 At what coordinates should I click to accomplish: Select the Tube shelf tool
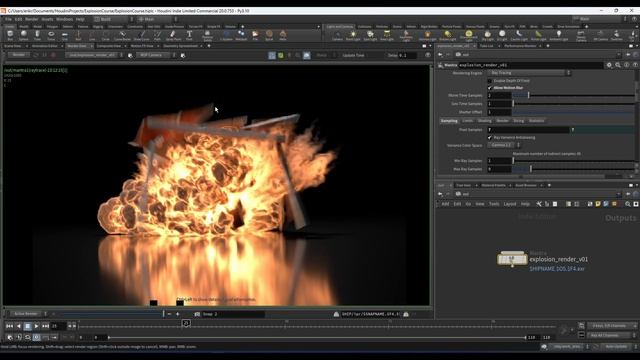click(x=37, y=36)
